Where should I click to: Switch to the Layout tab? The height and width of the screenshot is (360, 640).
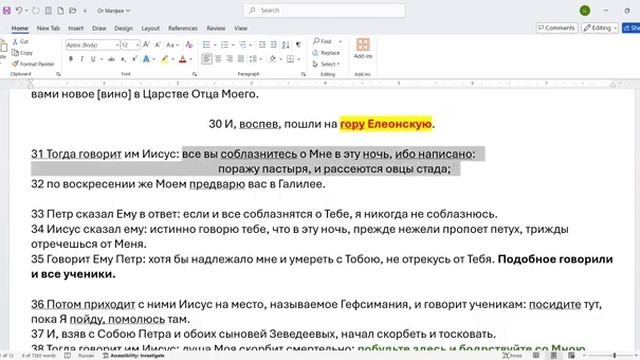pyautogui.click(x=150, y=28)
